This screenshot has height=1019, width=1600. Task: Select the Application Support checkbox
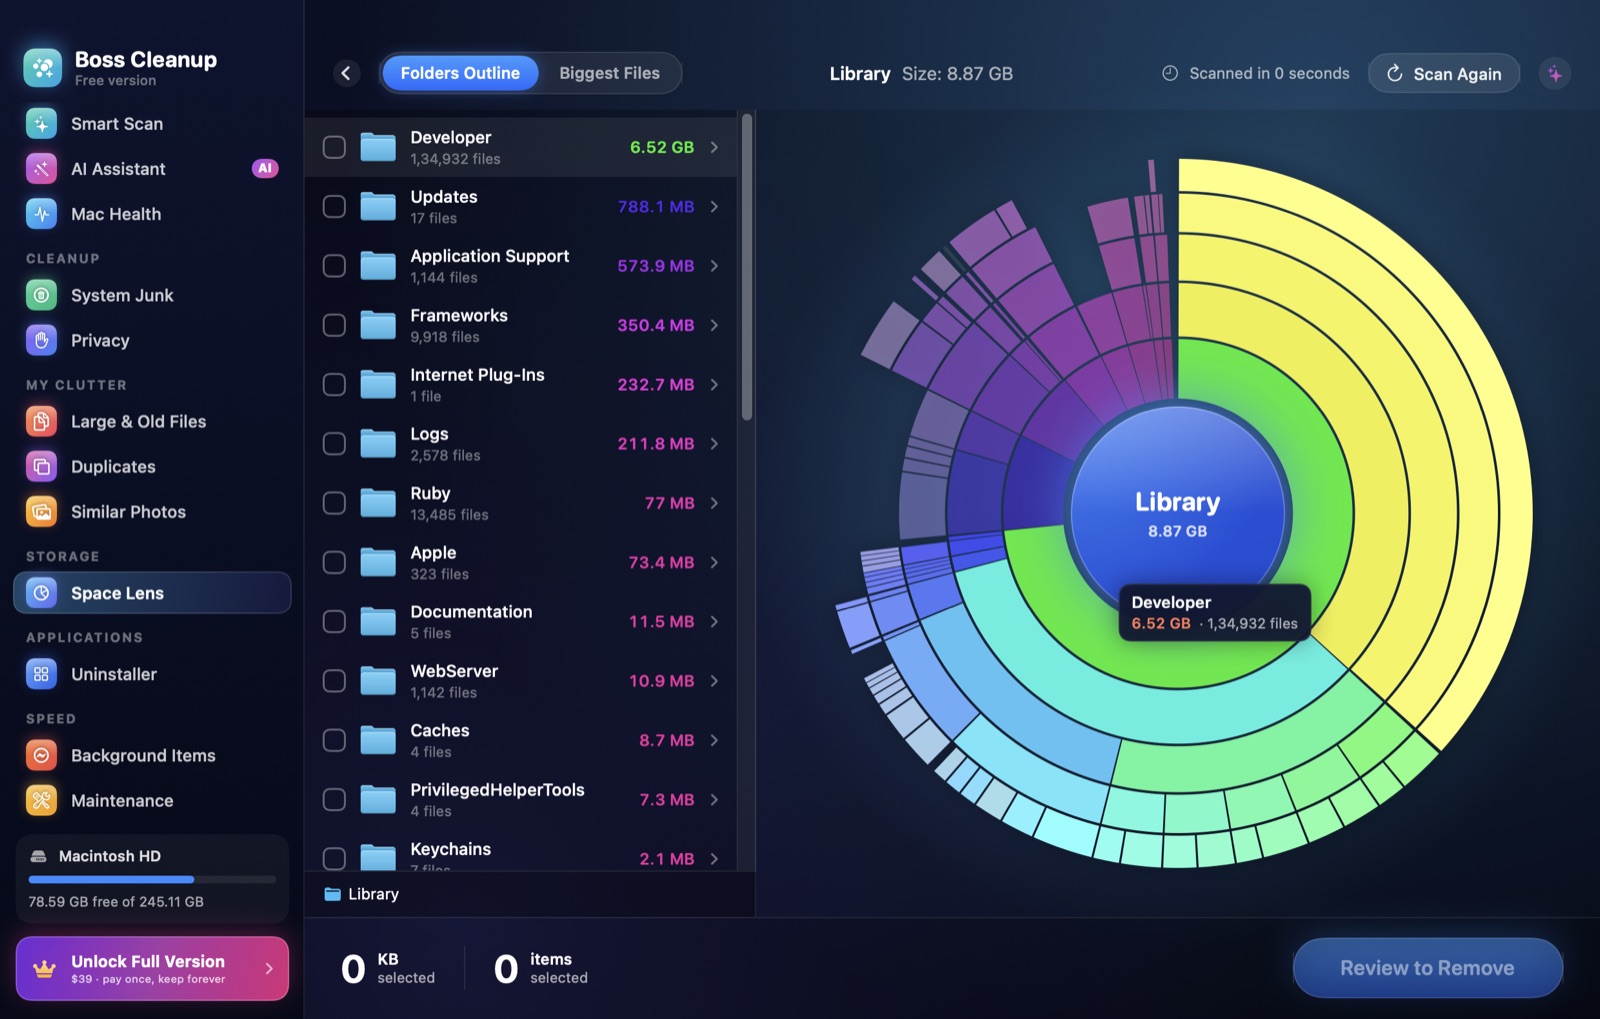point(334,266)
